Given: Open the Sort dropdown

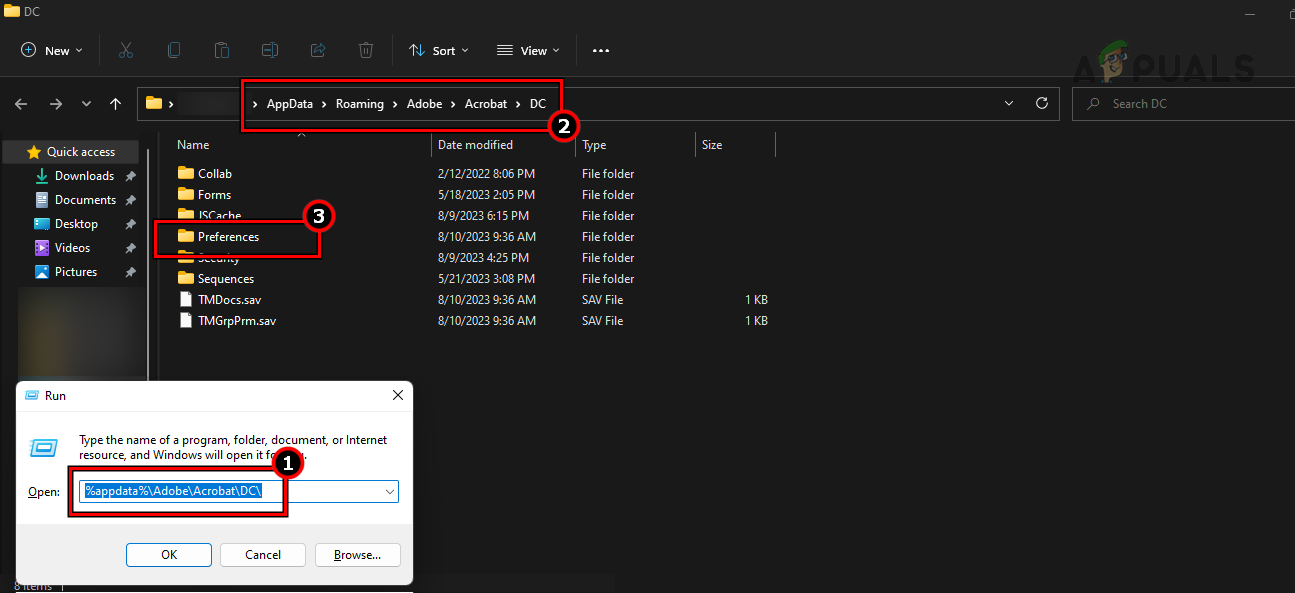Looking at the screenshot, I should [x=438, y=50].
